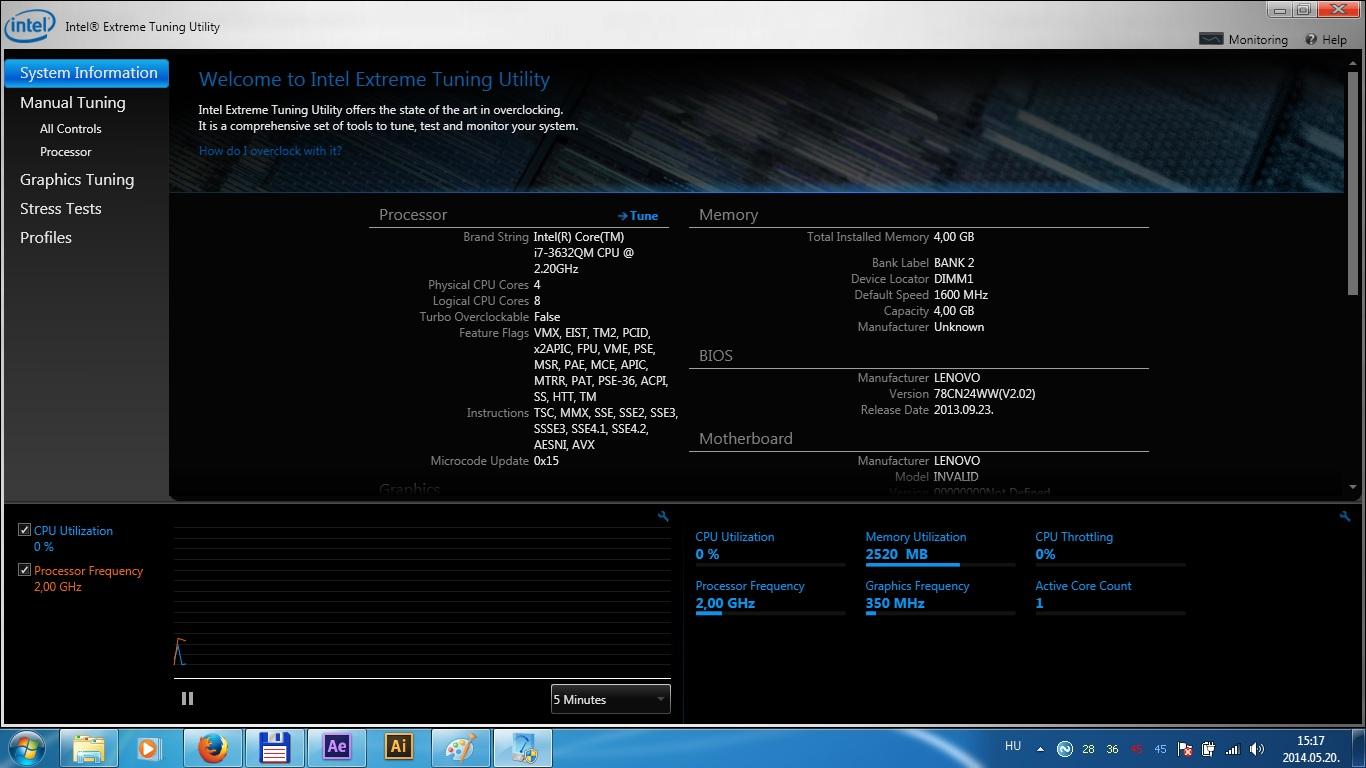Click CPU Throttling 0% tile
Image resolution: width=1366 pixels, height=768 pixels.
click(x=1110, y=546)
